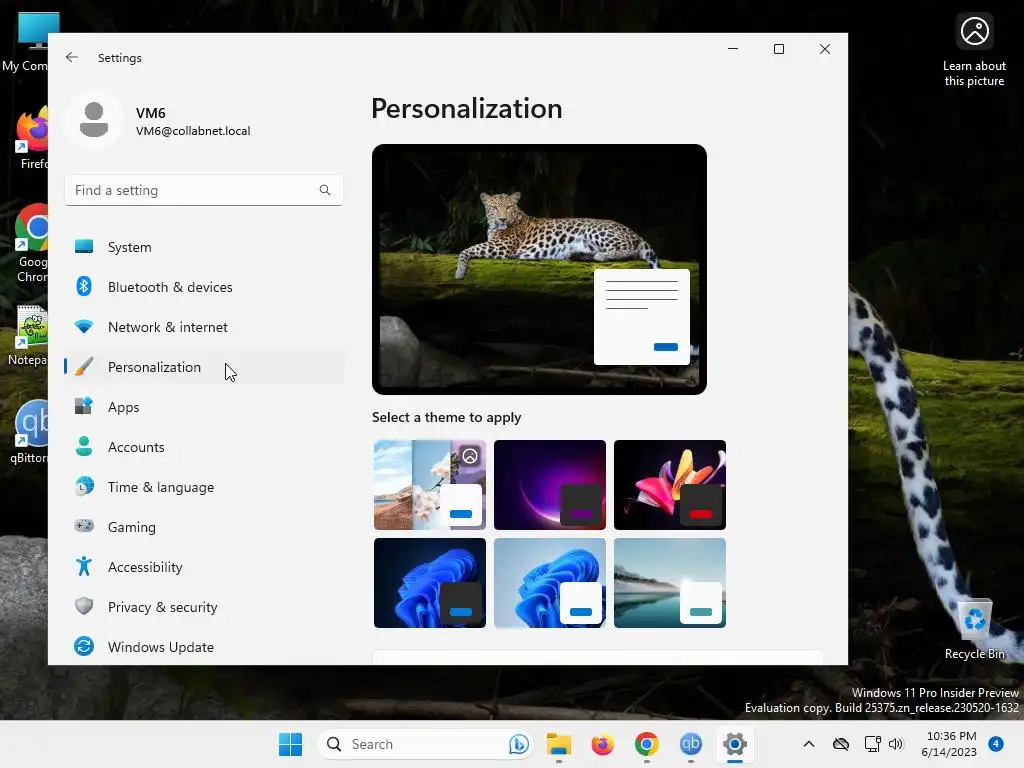Viewport: 1024px width, 768px height.
Task: Select the Notepad++ desktop shortcut
Action: pos(26,336)
